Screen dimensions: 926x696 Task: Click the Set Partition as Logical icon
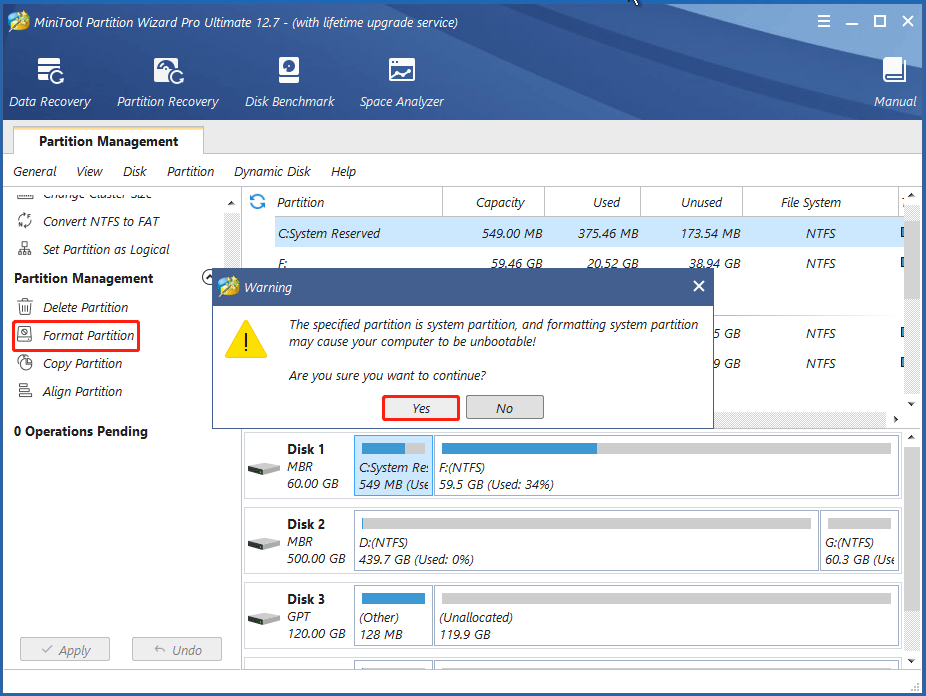pyautogui.click(x=25, y=249)
